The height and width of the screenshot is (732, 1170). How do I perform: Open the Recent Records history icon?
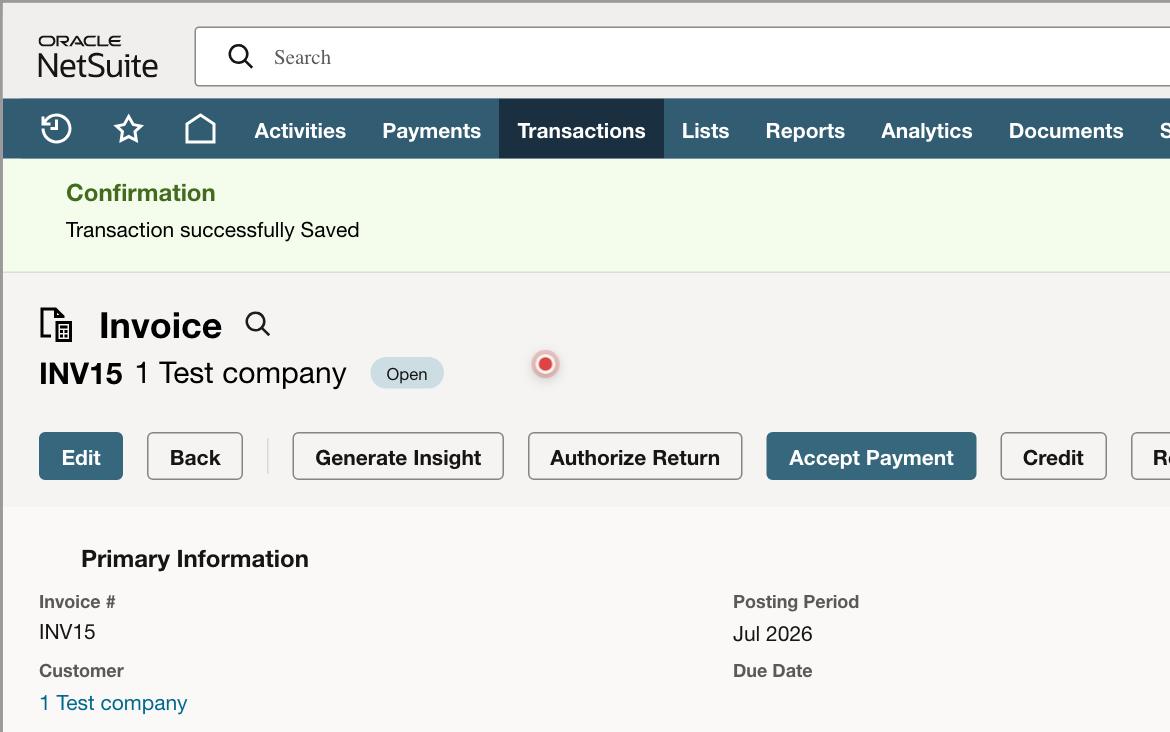(56, 129)
